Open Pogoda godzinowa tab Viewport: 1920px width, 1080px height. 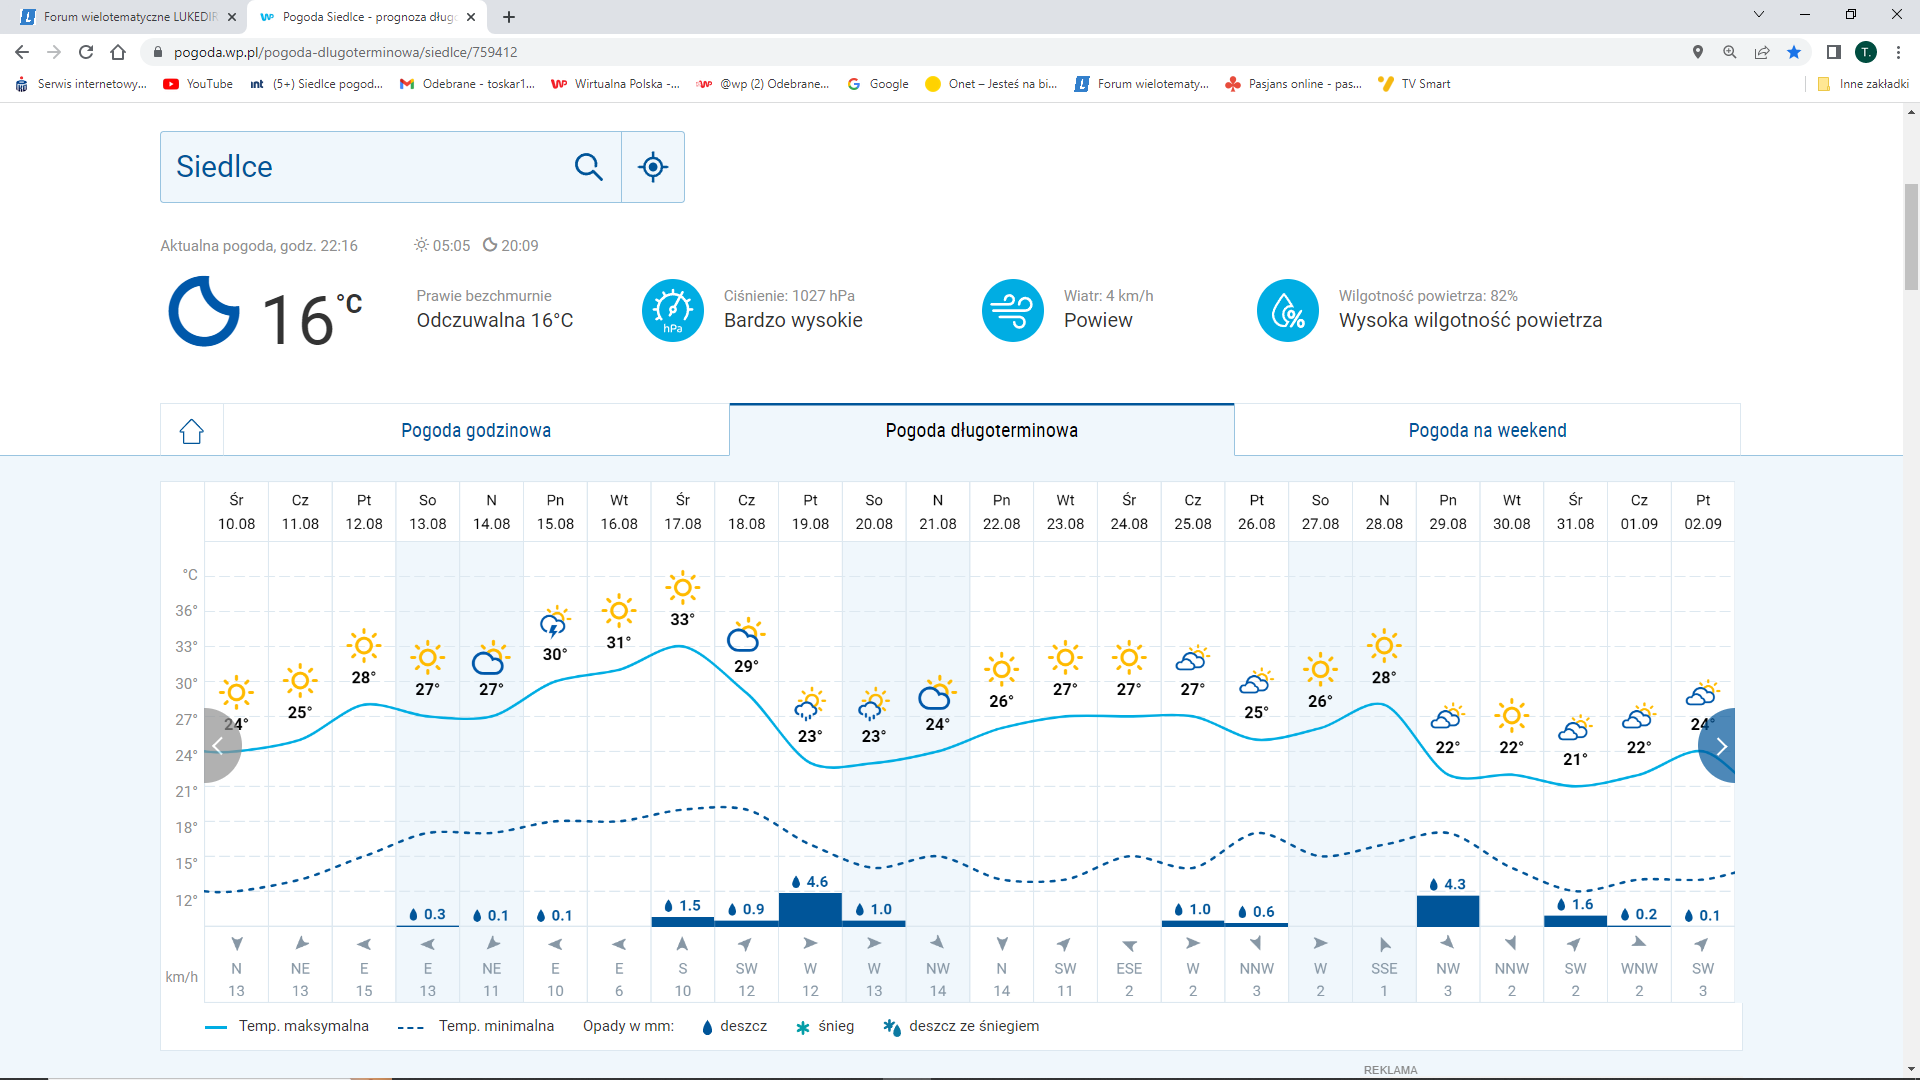click(476, 431)
